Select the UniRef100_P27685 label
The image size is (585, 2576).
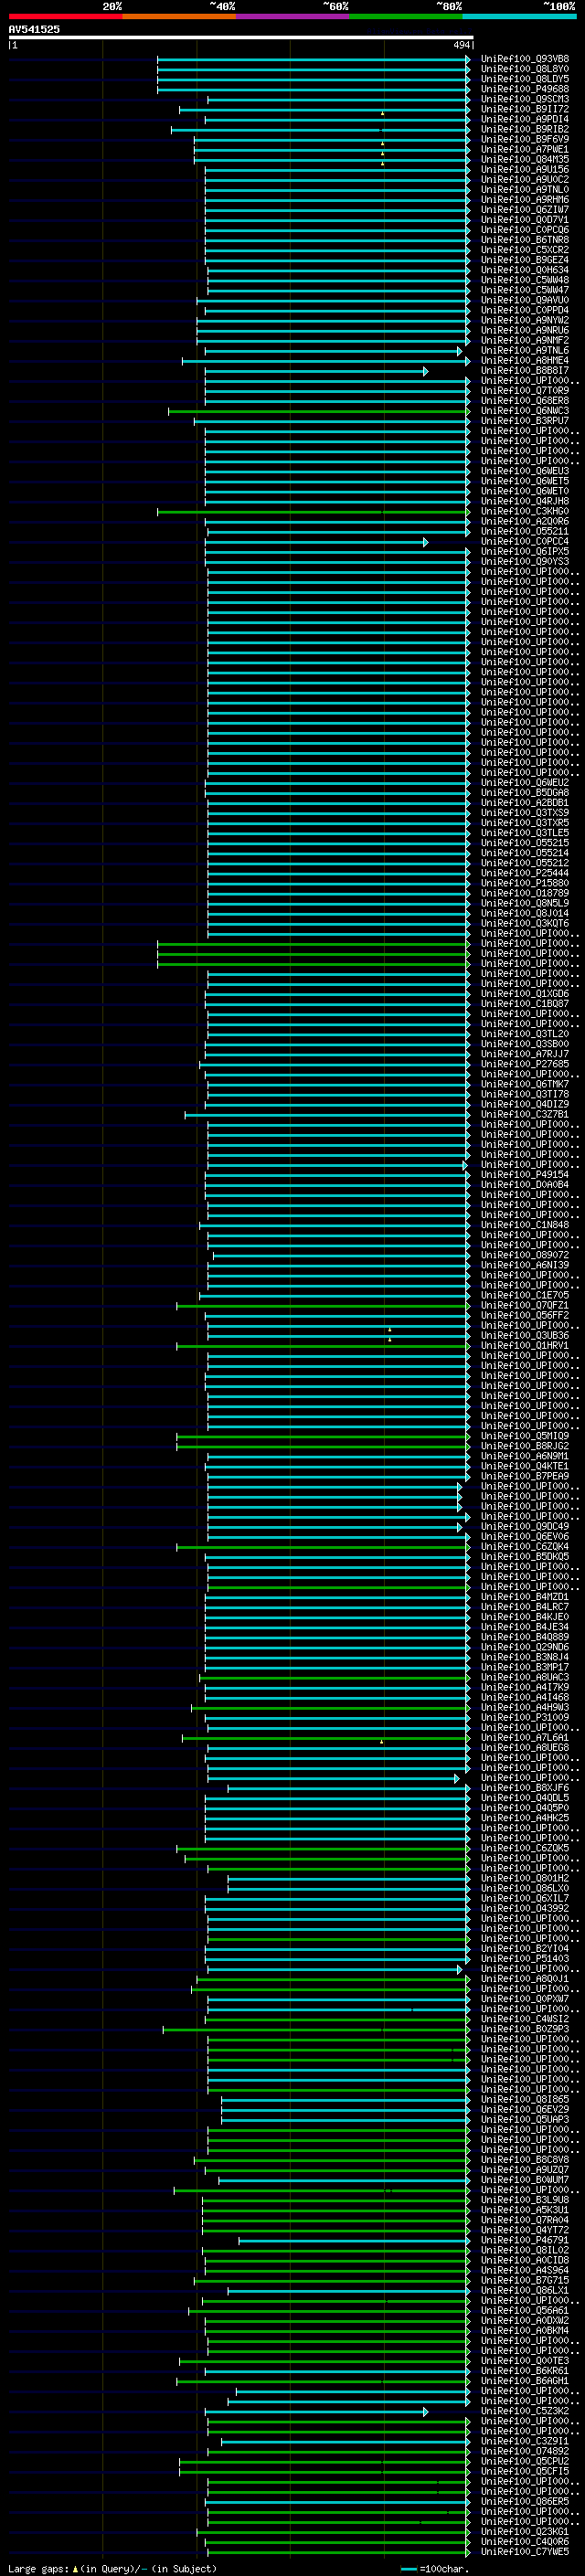click(x=525, y=1064)
